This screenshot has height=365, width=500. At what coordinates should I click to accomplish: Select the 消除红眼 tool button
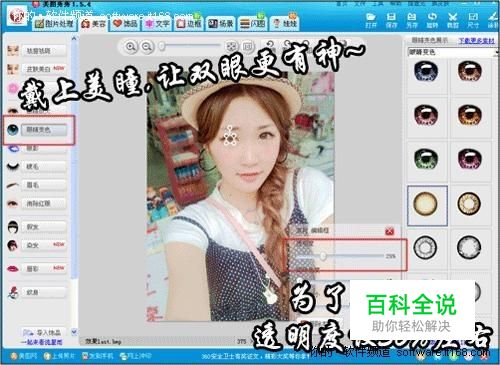(x=44, y=203)
